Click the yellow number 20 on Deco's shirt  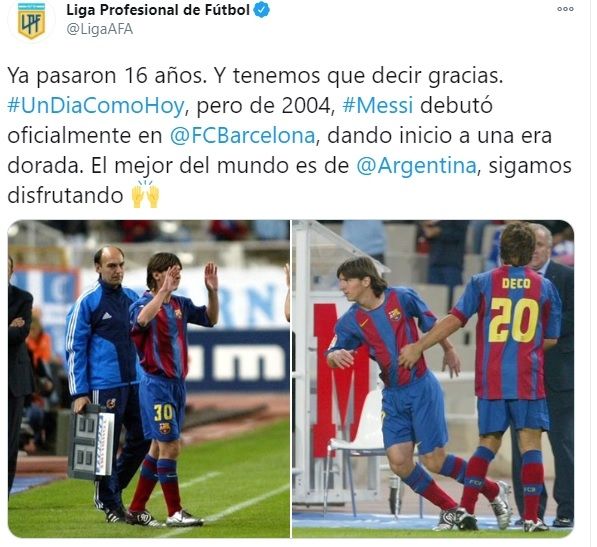[x=514, y=319]
